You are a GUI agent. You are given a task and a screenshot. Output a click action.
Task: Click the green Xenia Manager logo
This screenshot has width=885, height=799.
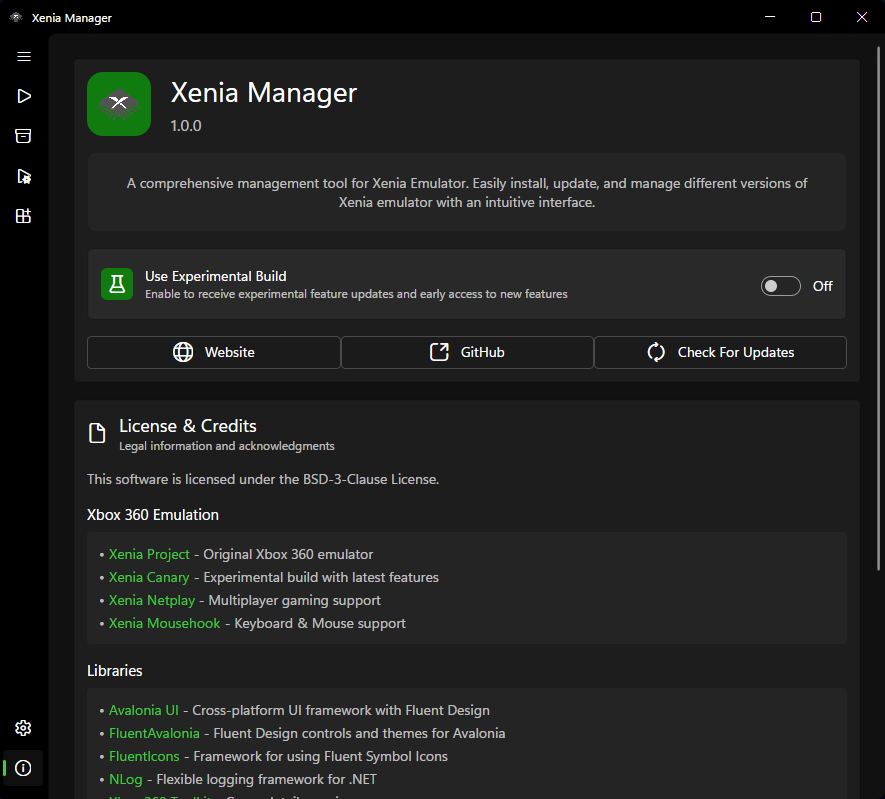[x=119, y=104]
